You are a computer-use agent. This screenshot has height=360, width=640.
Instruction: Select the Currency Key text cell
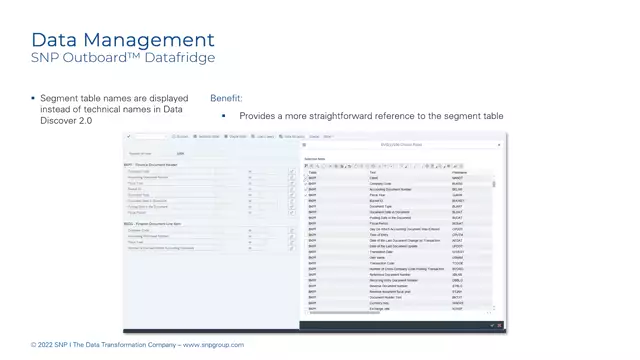[379, 303]
